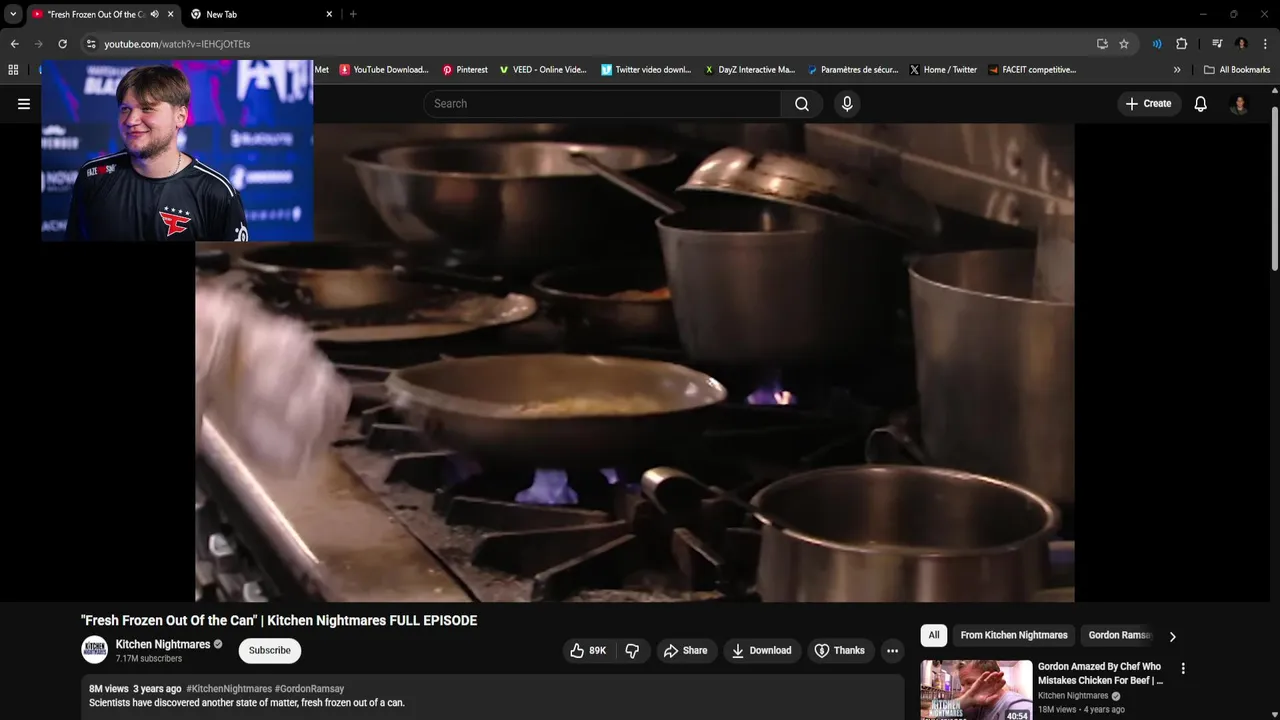Click the #GordonRamsay hashtag
The width and height of the screenshot is (1280, 720).
[310, 689]
